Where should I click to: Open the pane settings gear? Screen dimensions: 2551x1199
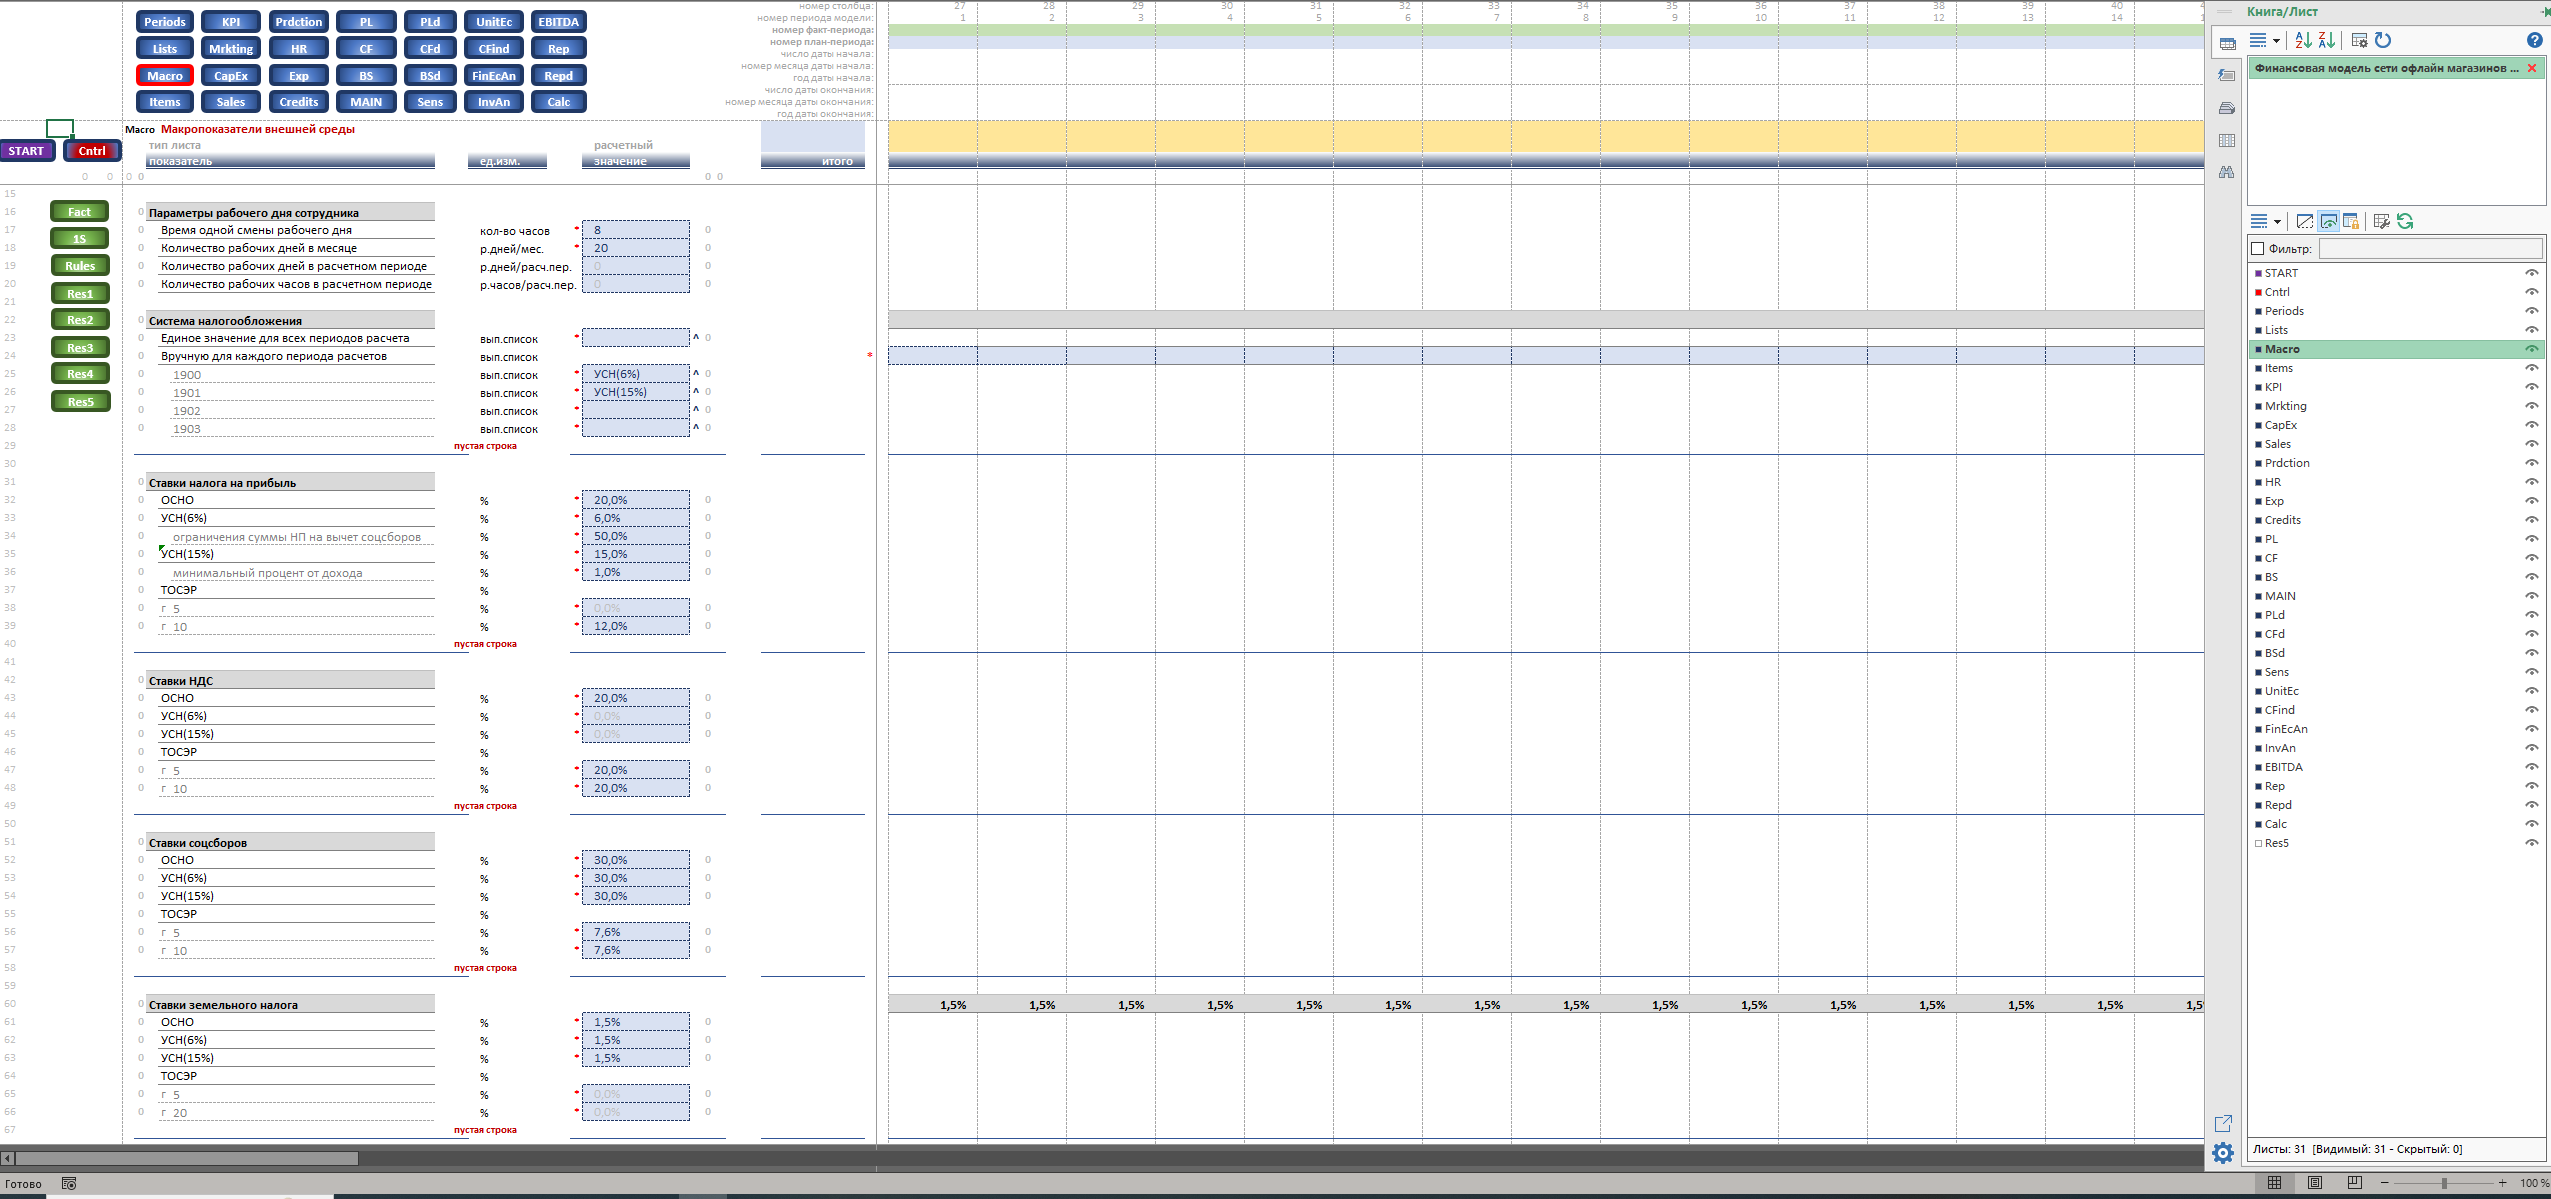click(x=2223, y=1153)
